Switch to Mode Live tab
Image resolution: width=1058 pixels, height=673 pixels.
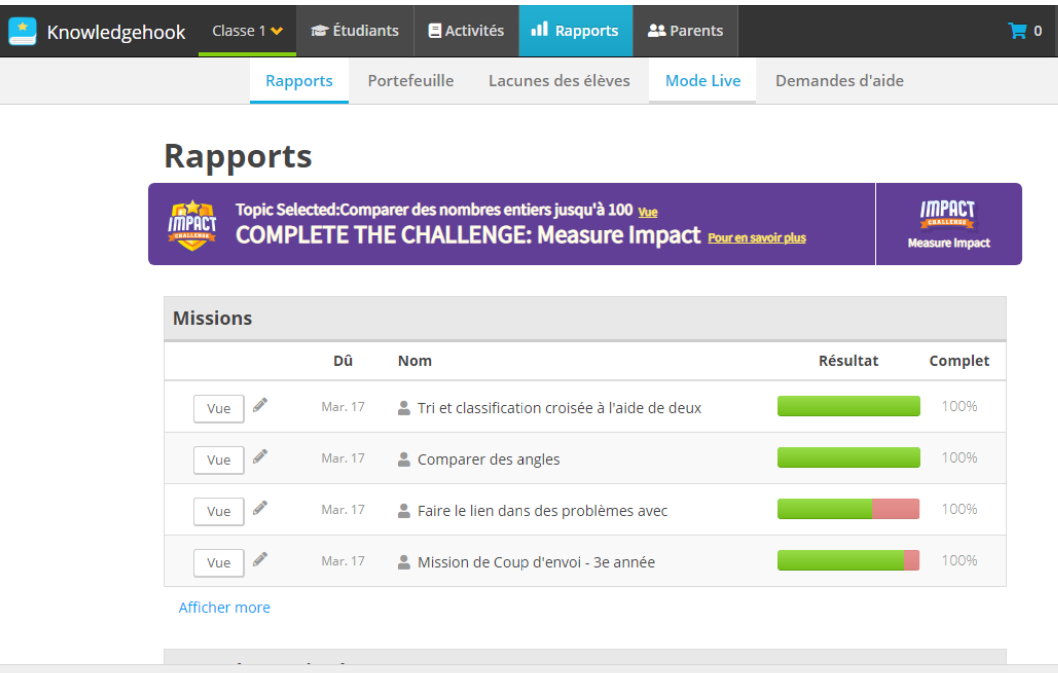coord(702,81)
